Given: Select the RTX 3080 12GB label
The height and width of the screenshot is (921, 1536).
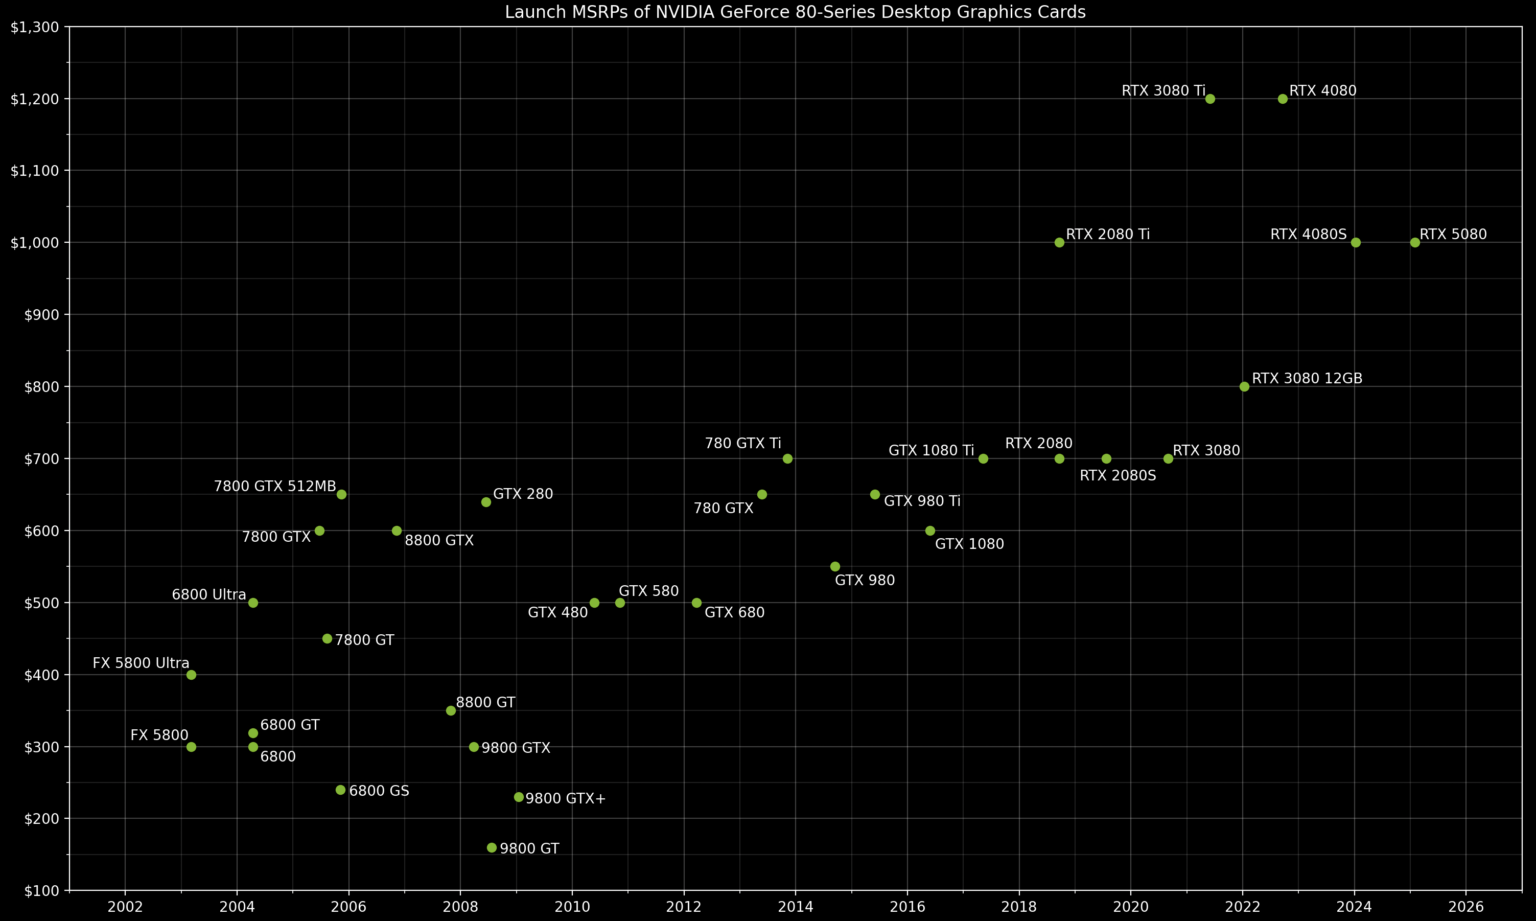Looking at the screenshot, I should tap(1307, 379).
